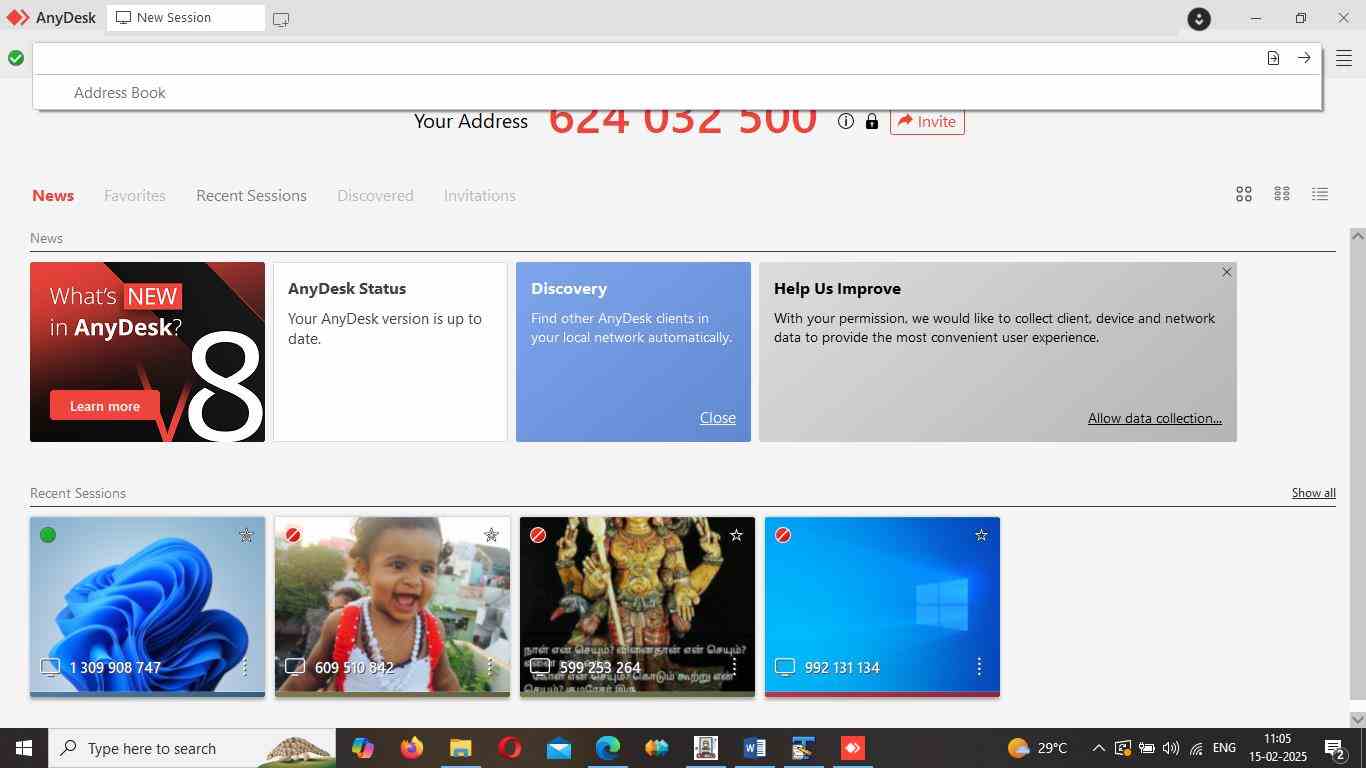Select the New Session tab

pyautogui.click(x=186, y=18)
